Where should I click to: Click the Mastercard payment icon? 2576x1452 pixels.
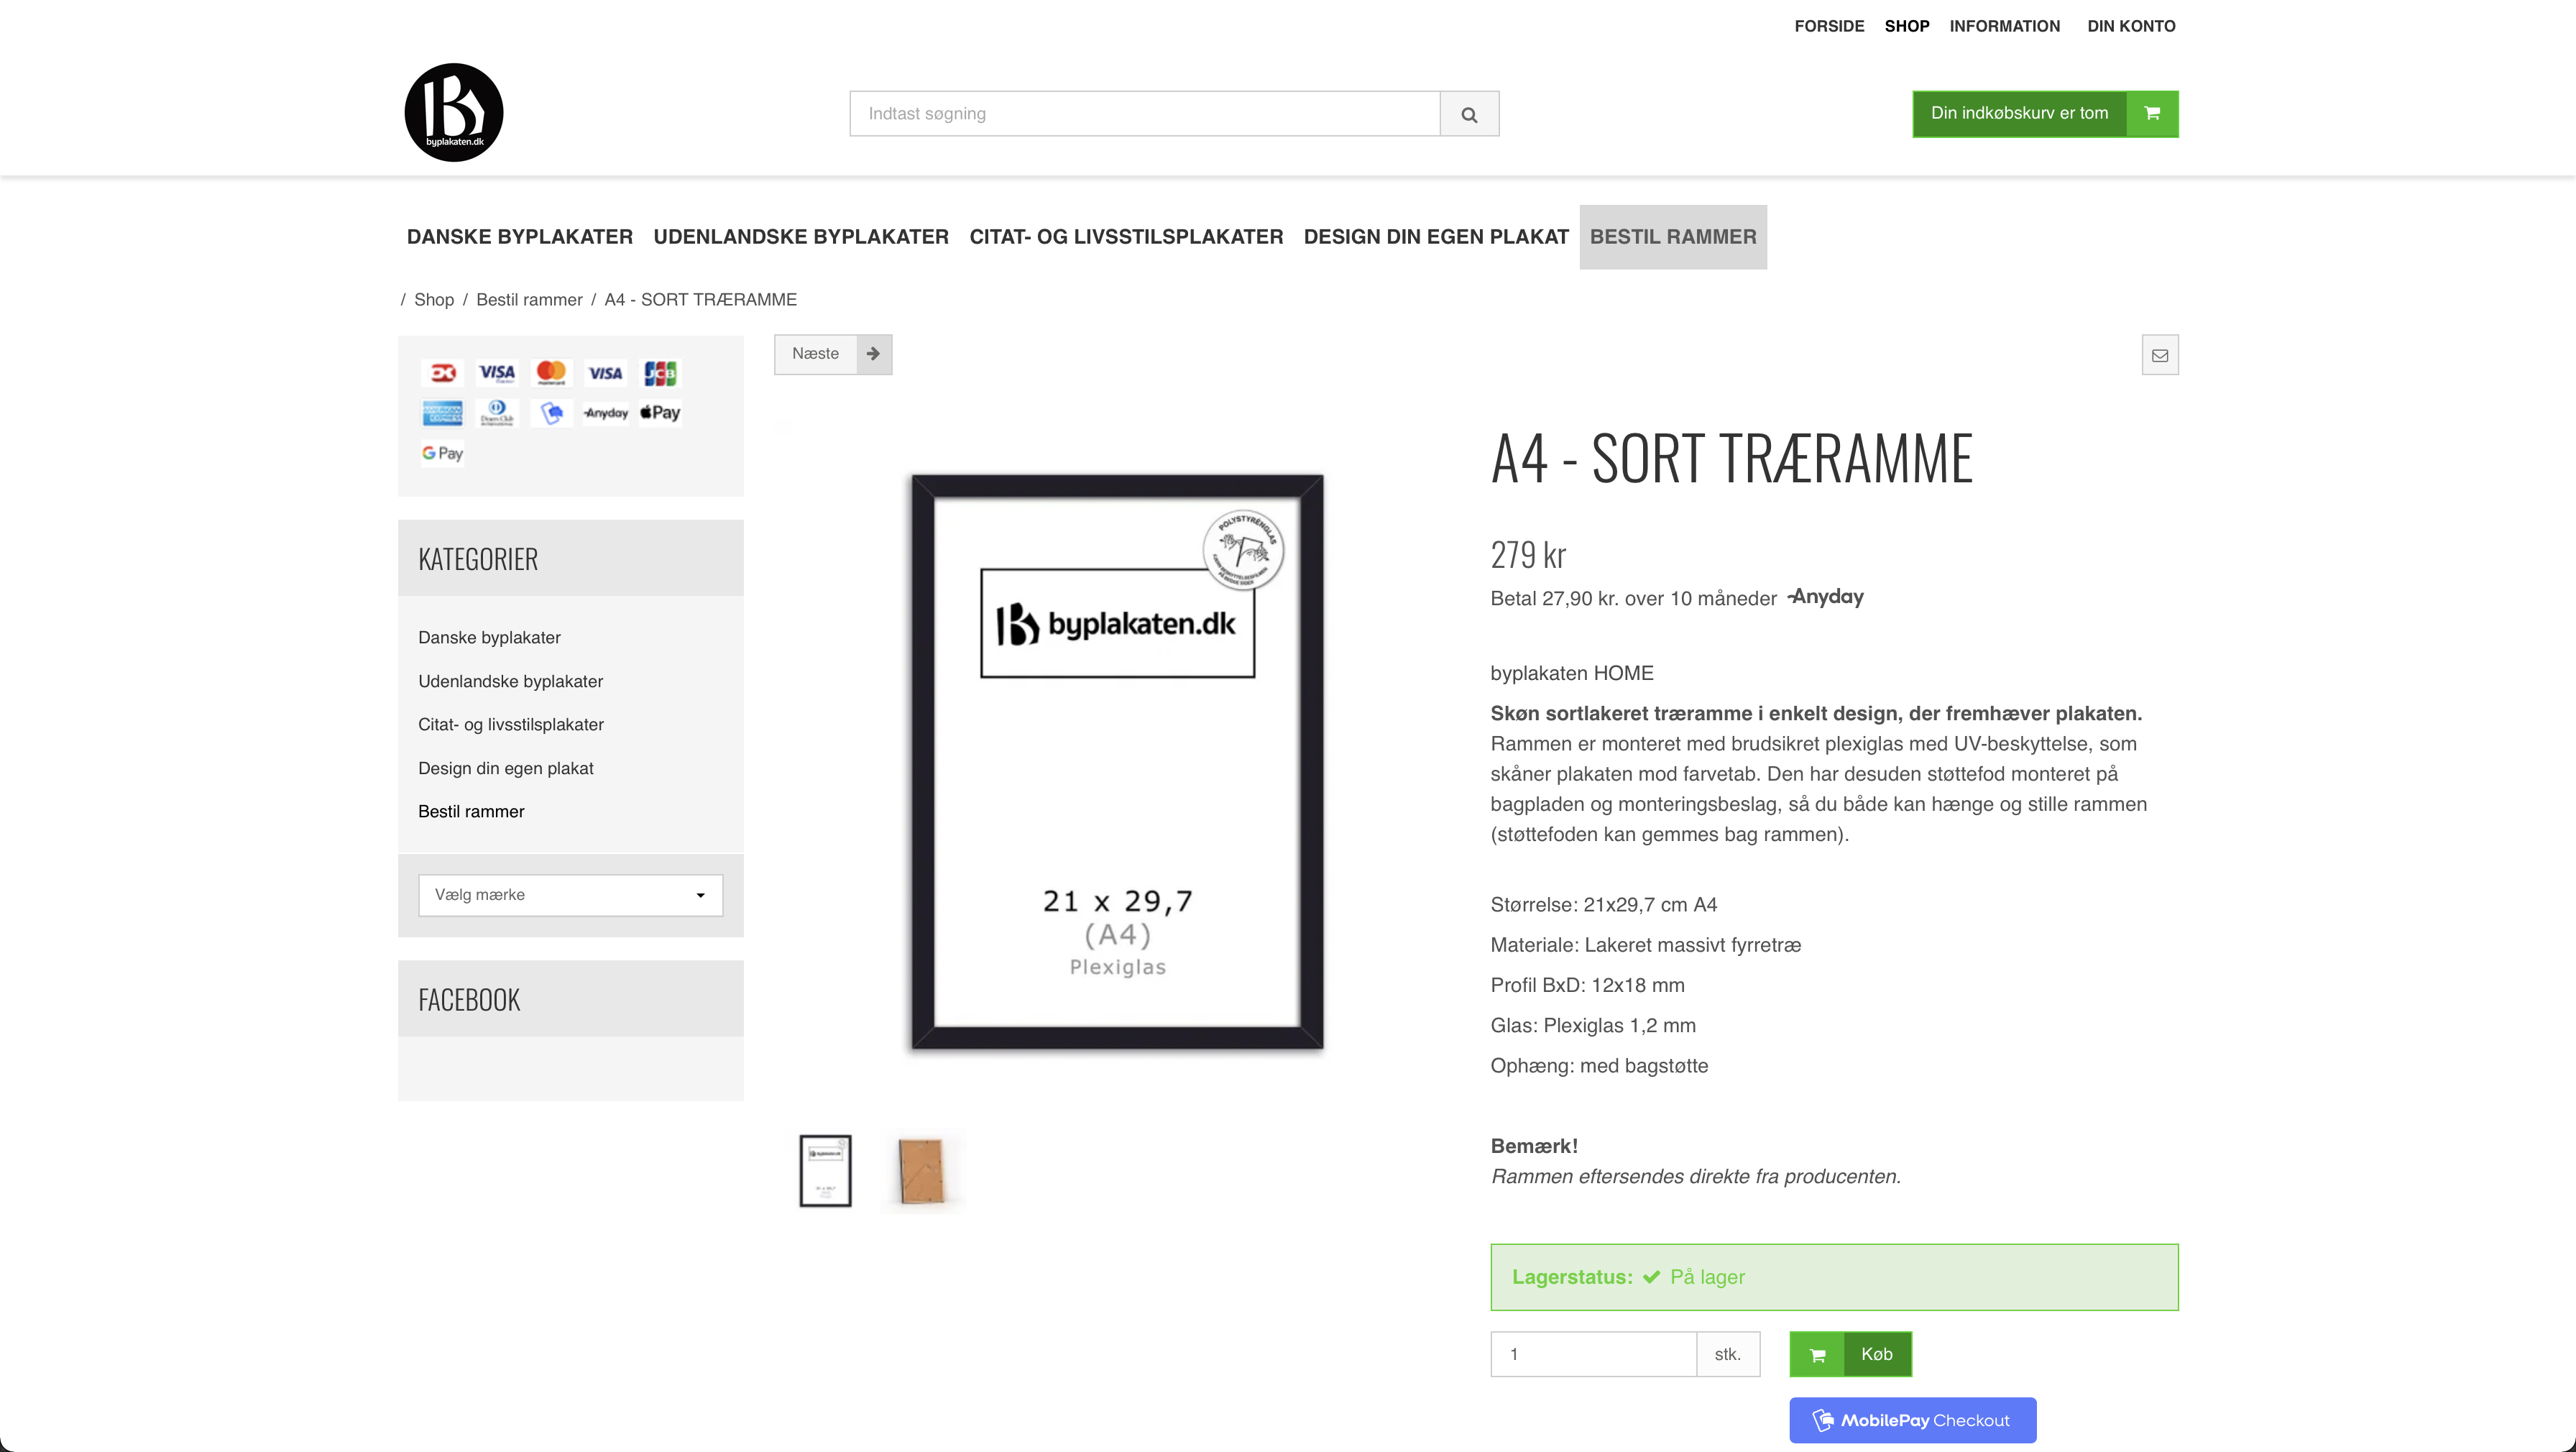551,373
